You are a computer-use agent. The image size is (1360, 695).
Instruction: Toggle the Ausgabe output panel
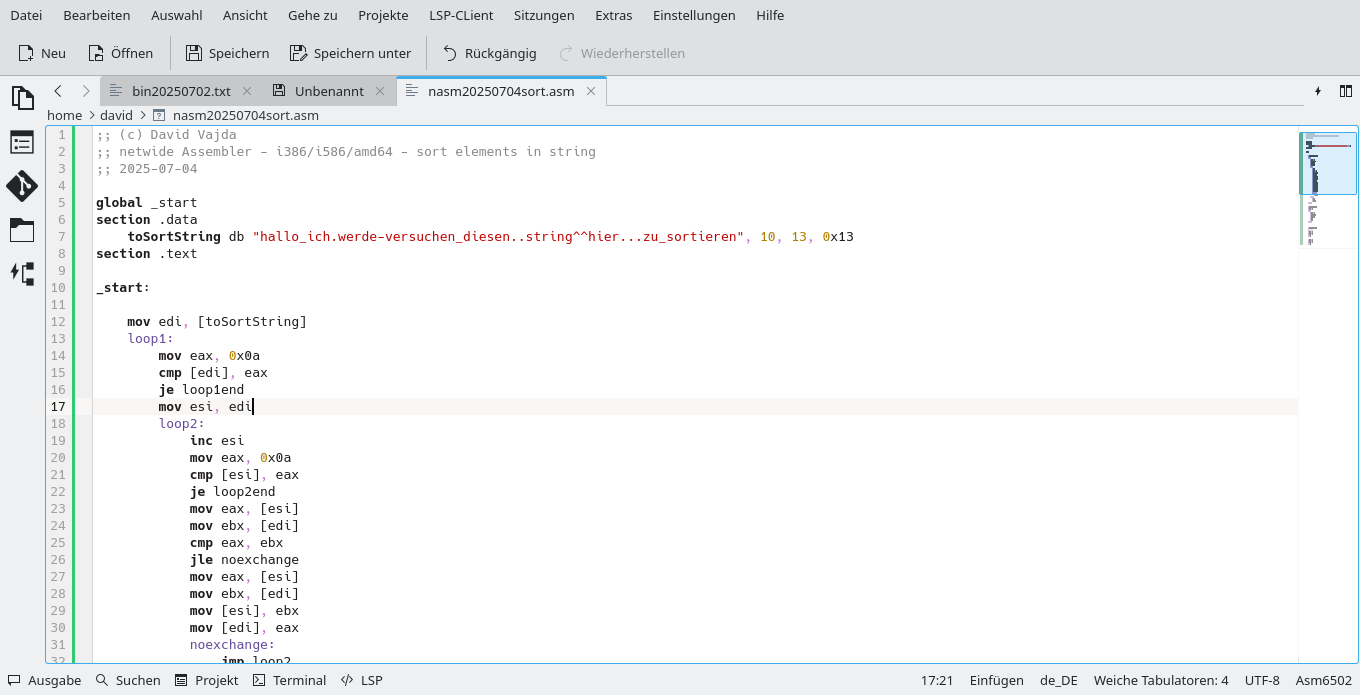(44, 680)
